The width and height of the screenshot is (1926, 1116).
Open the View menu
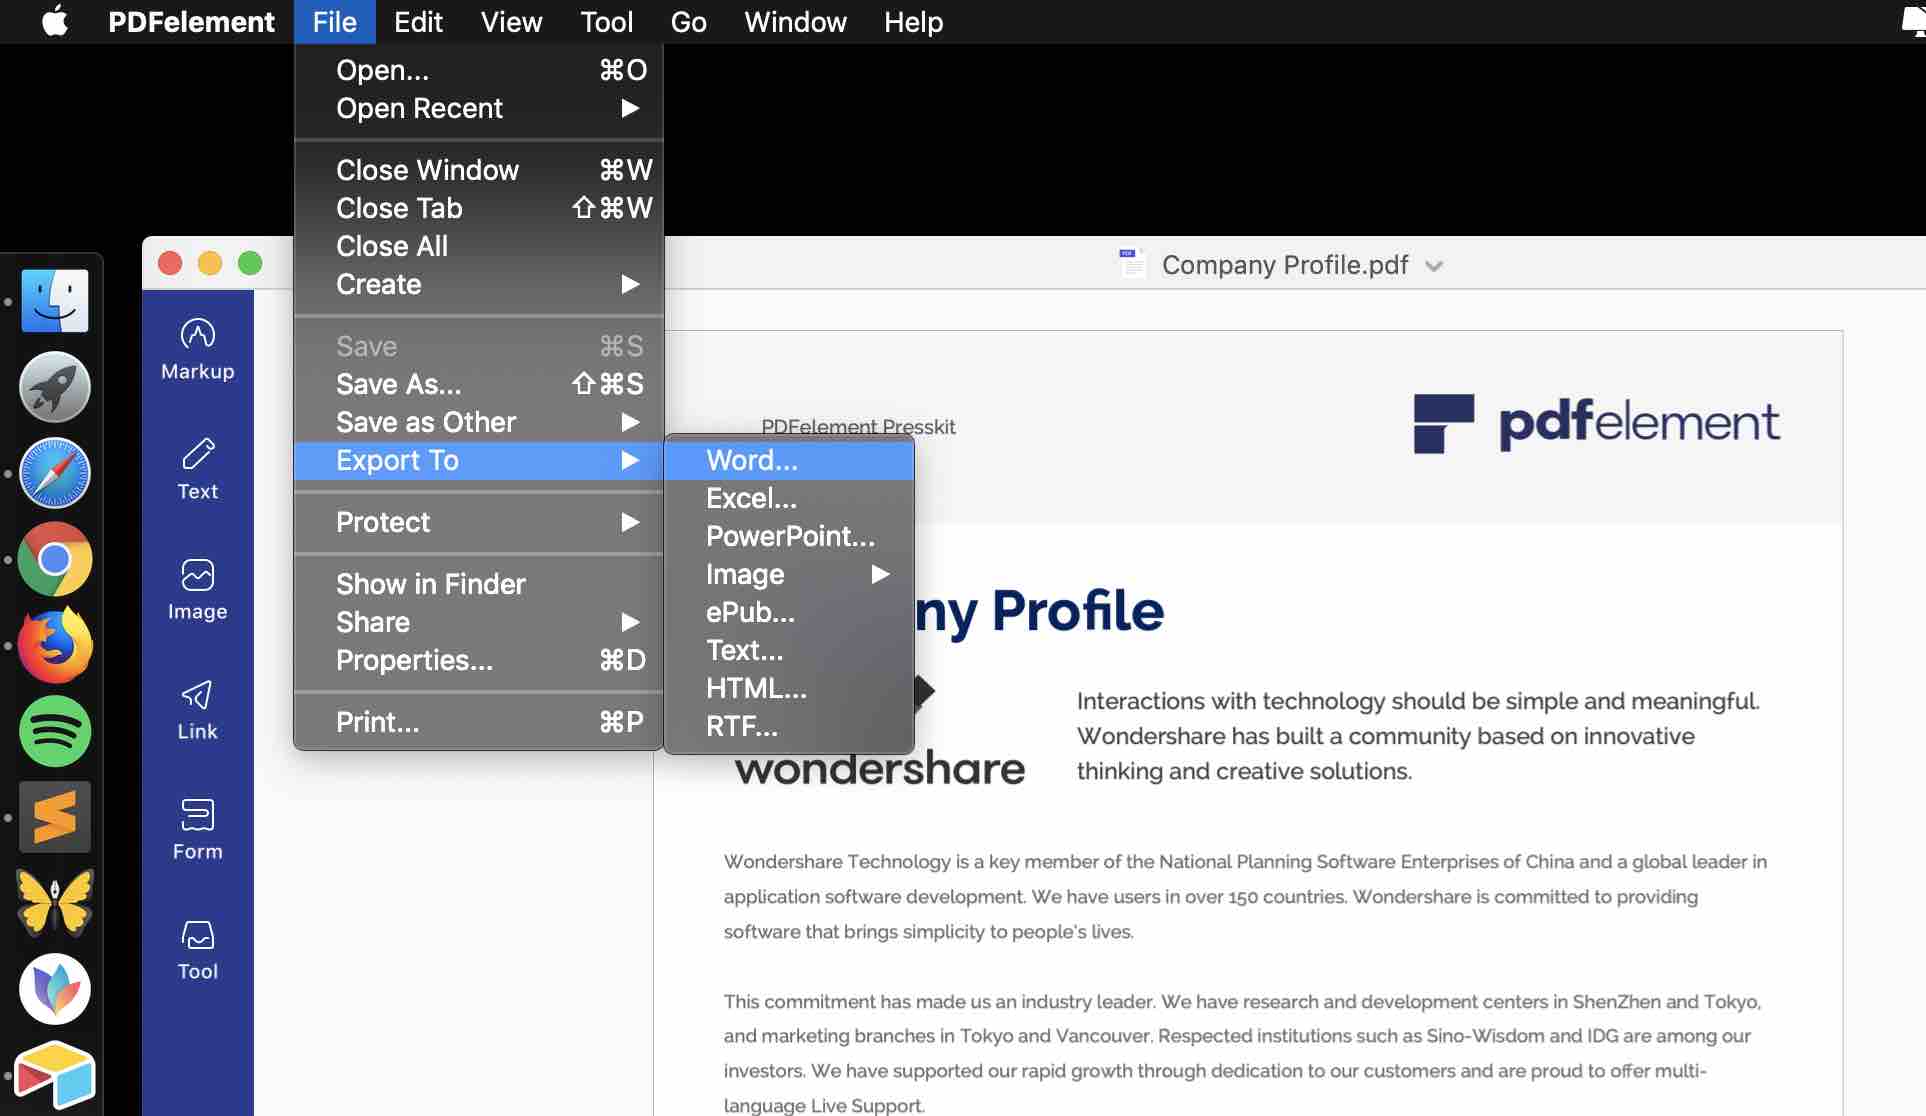[x=511, y=22]
